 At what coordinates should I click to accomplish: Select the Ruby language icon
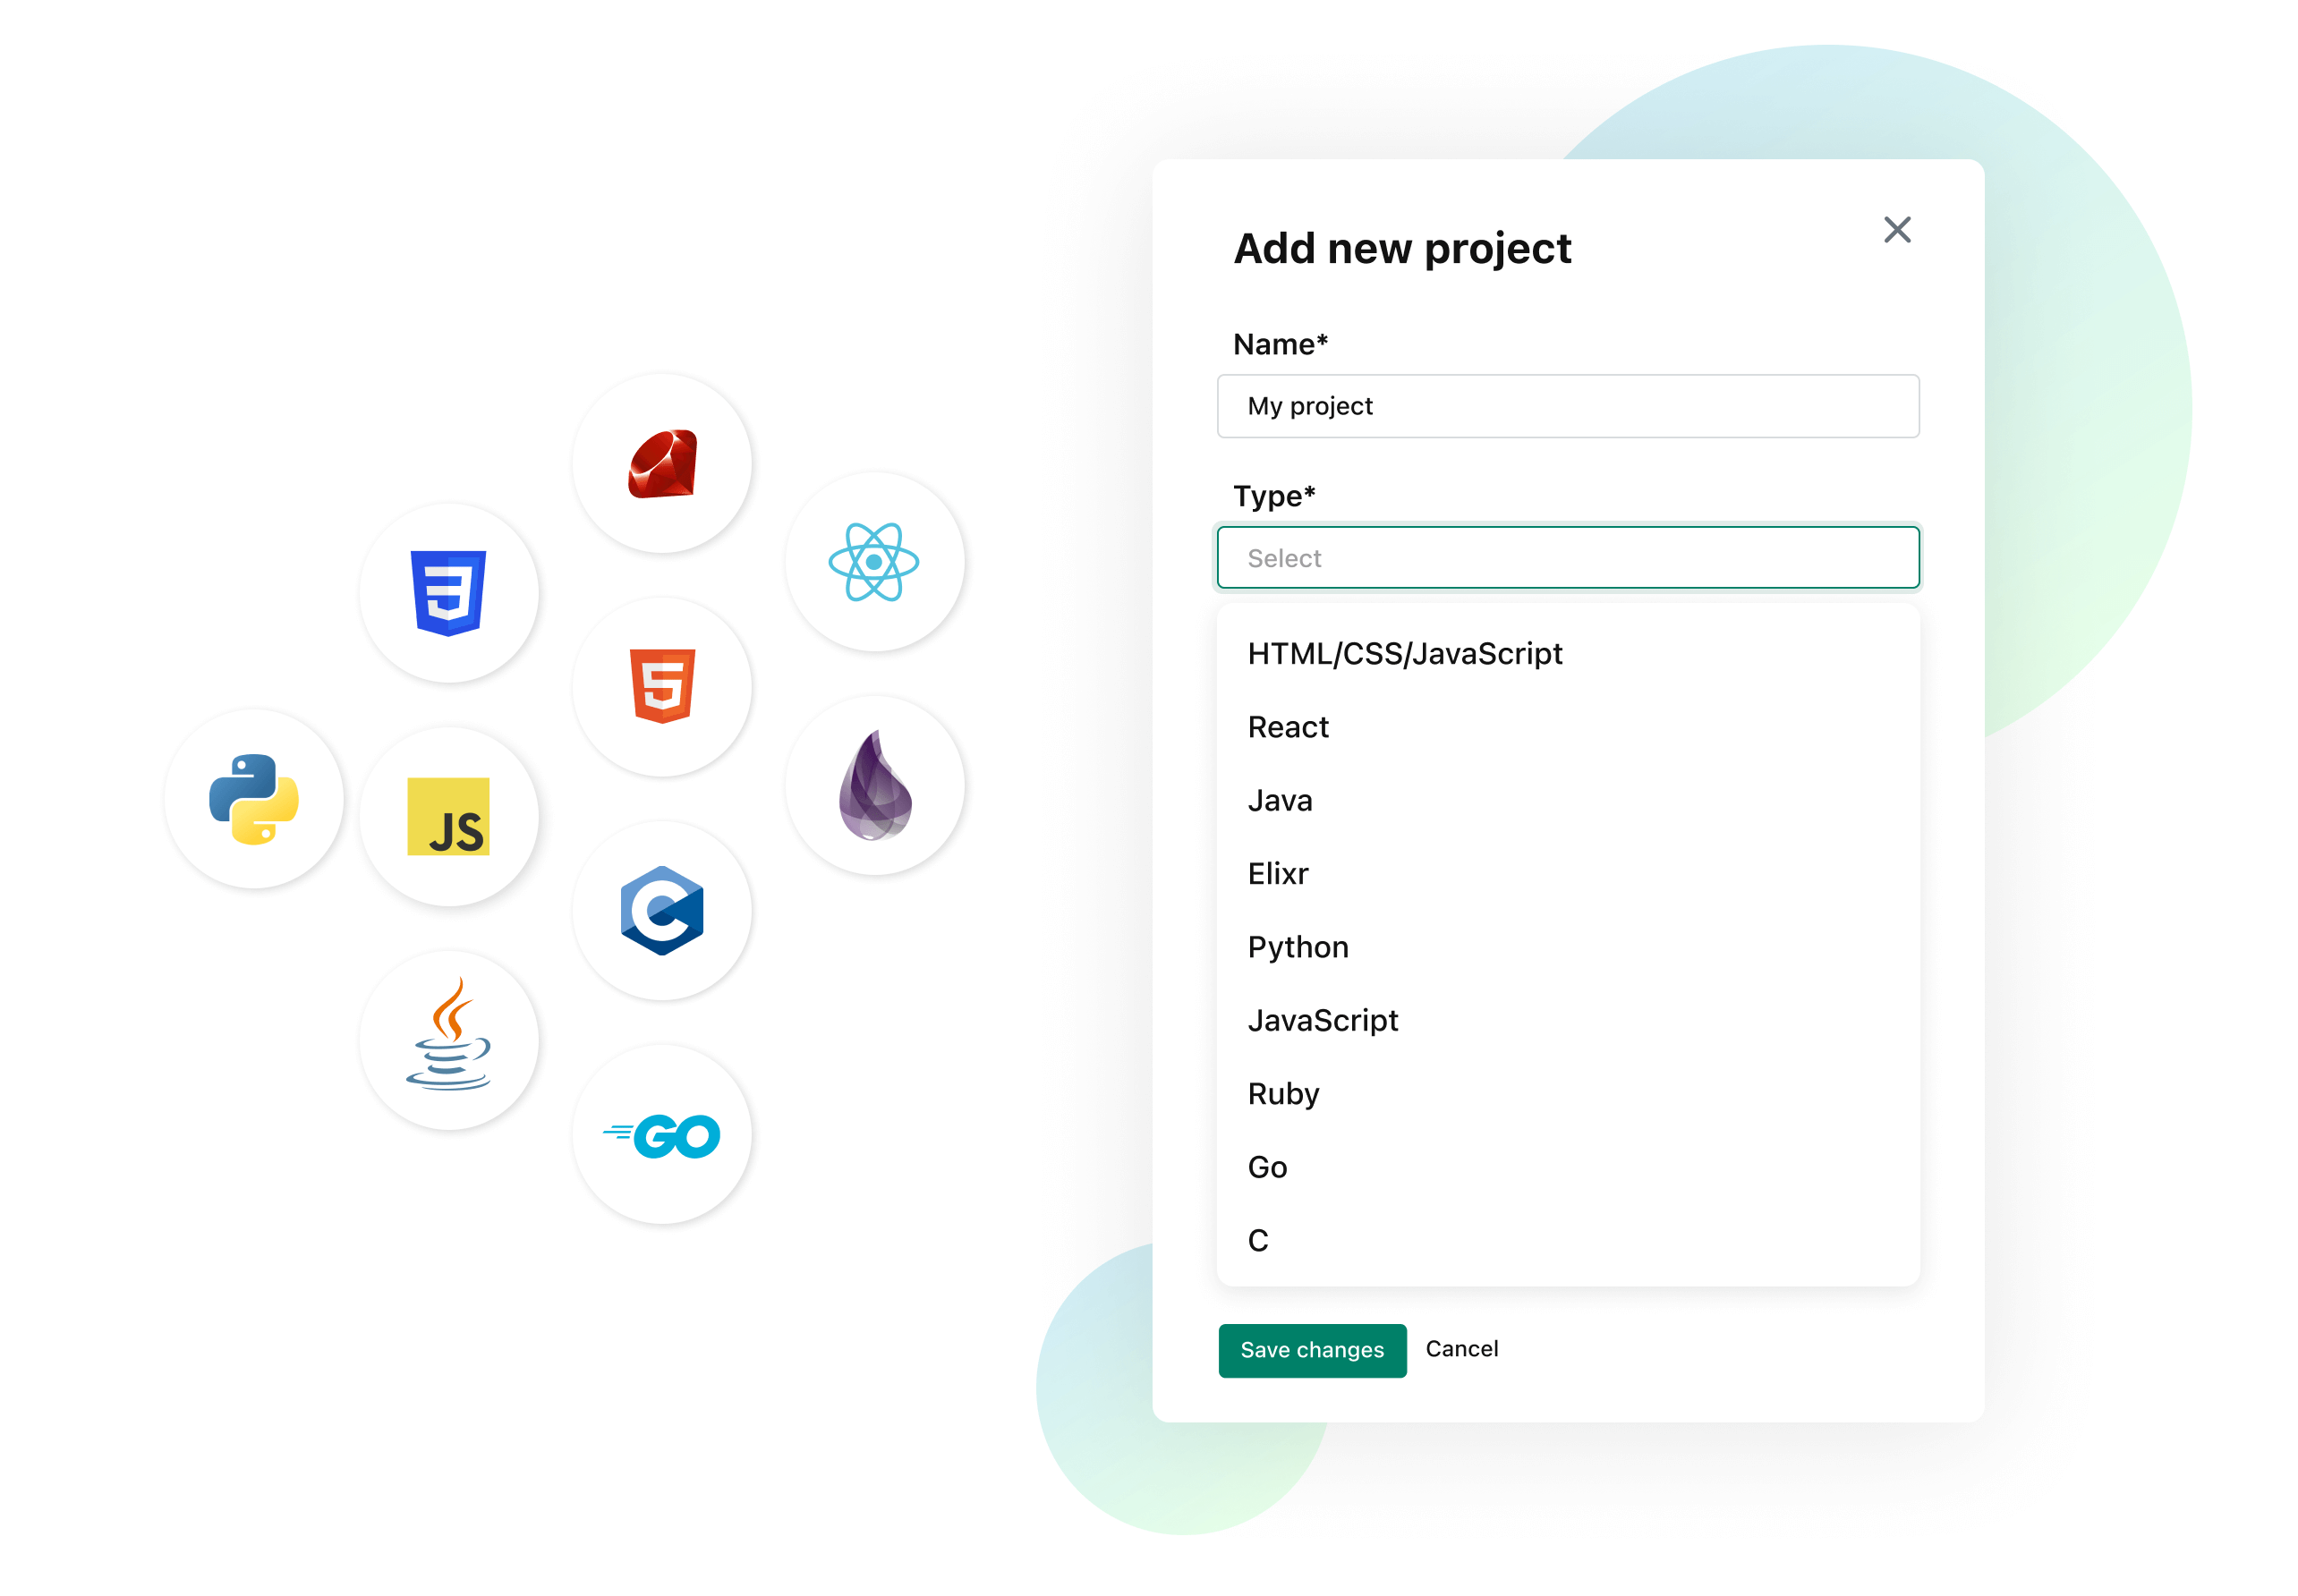click(662, 463)
